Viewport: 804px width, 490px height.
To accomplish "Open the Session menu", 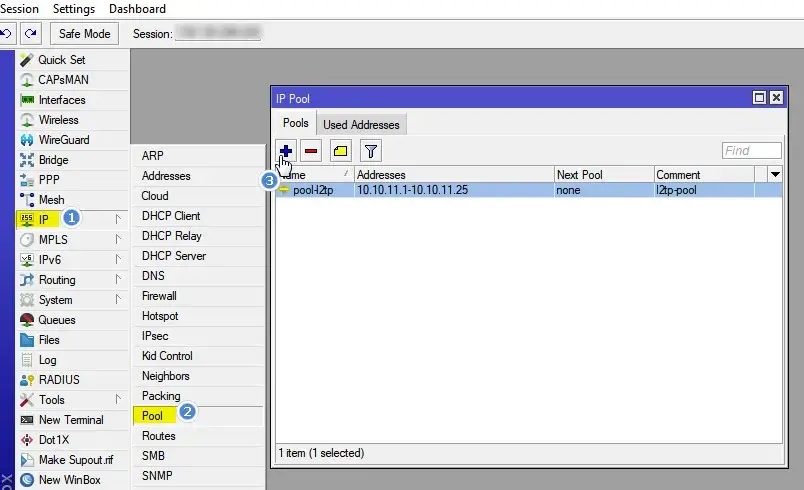I will click(x=19, y=9).
